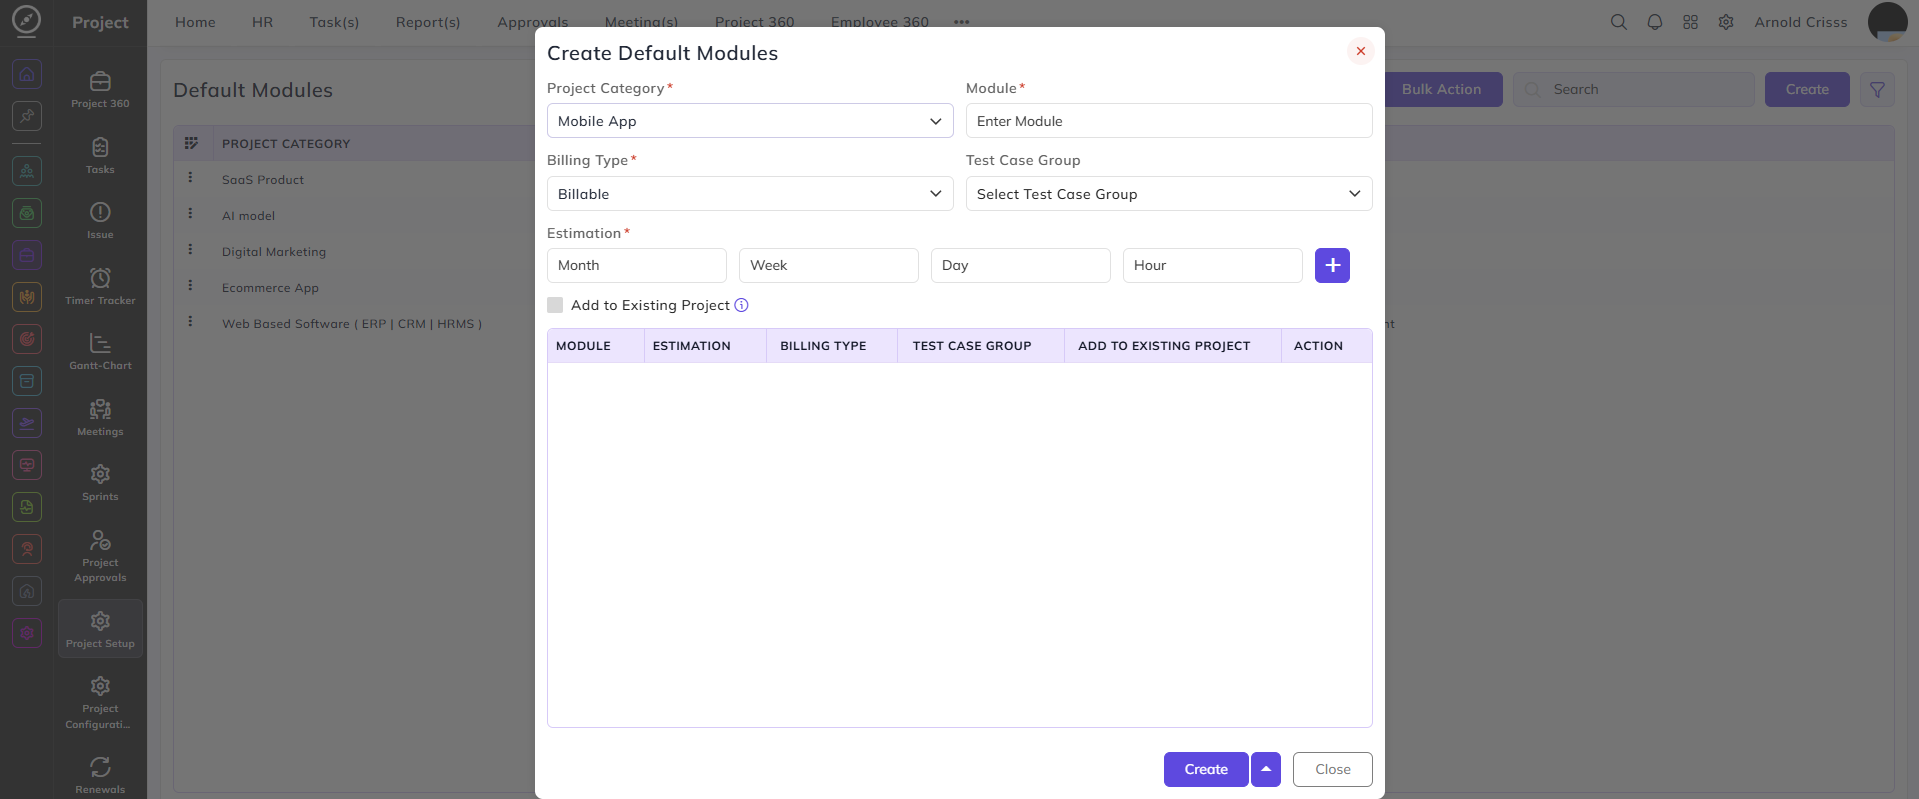1919x799 pixels.
Task: Open row menu for AI model
Action: [190, 214]
